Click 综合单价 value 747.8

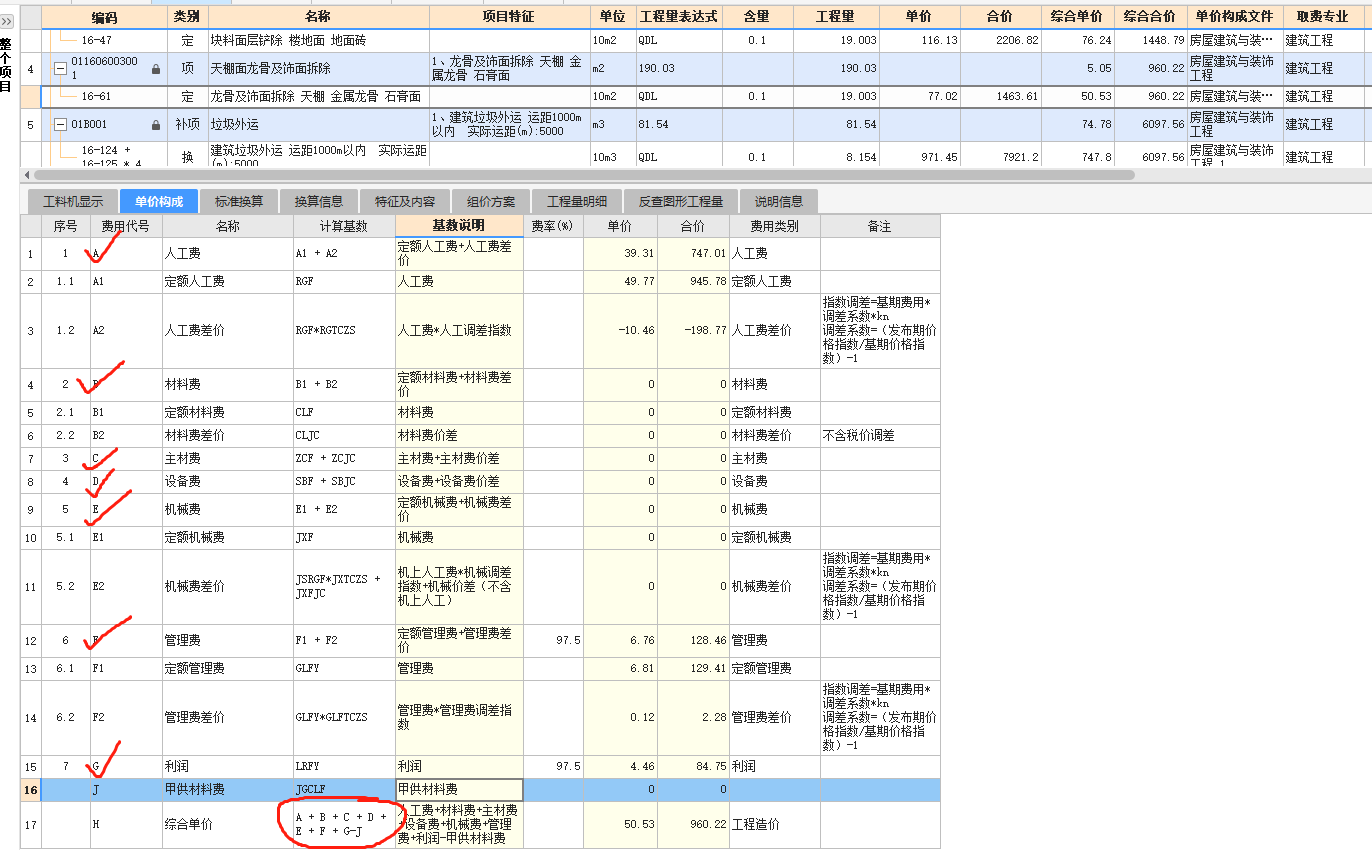click(1095, 157)
